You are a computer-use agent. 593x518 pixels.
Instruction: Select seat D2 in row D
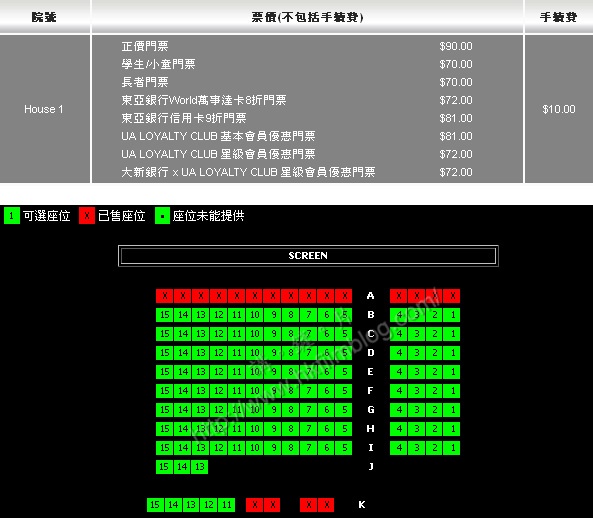coord(435,353)
